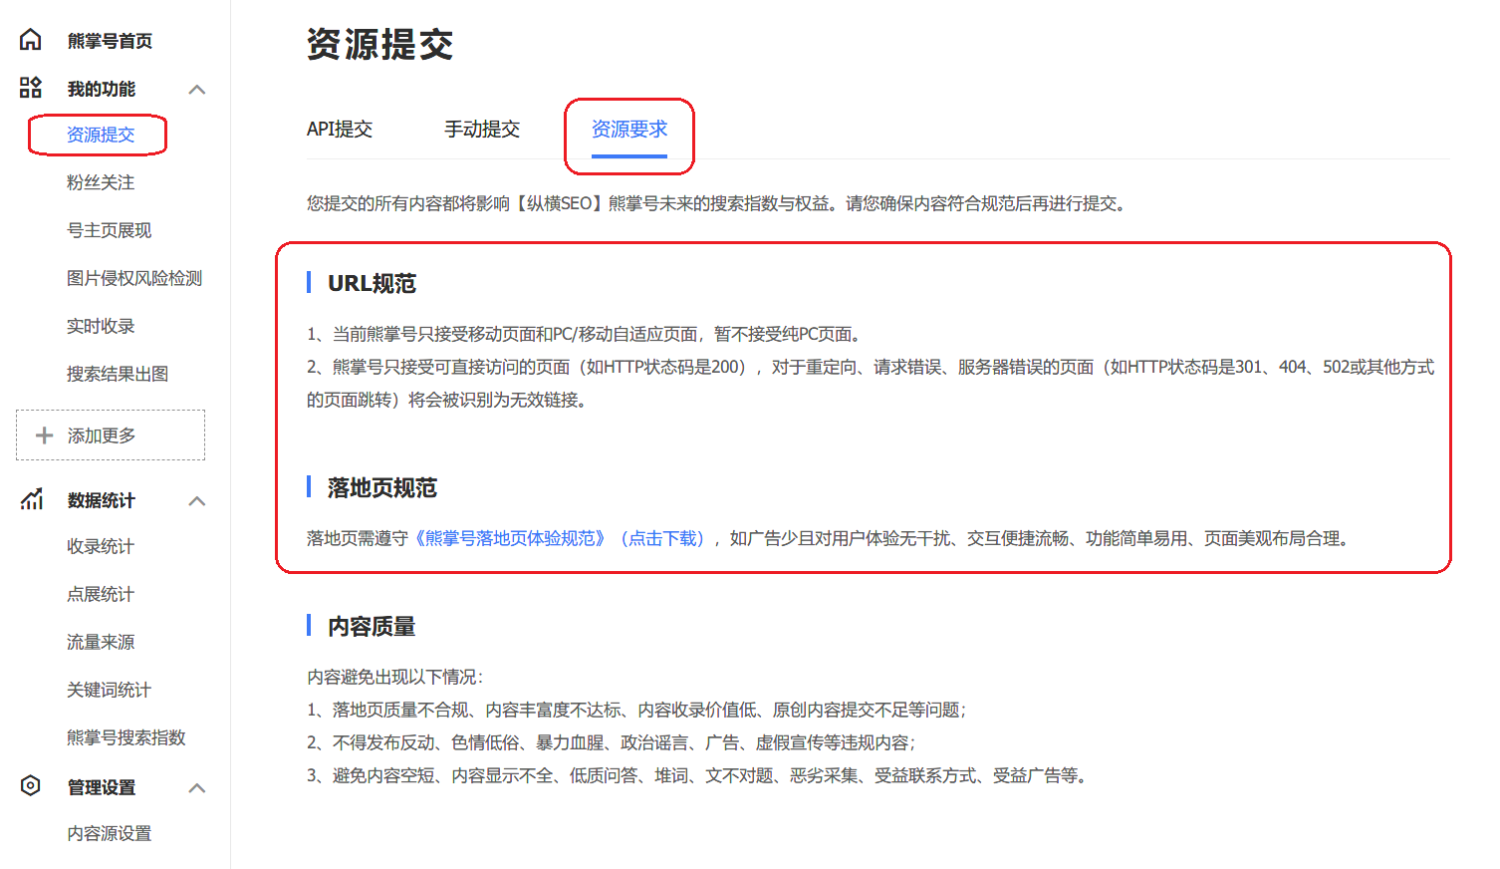The image size is (1500, 869).
Task: Click the bar-chart icon beside 数据统计
Action: (31, 501)
